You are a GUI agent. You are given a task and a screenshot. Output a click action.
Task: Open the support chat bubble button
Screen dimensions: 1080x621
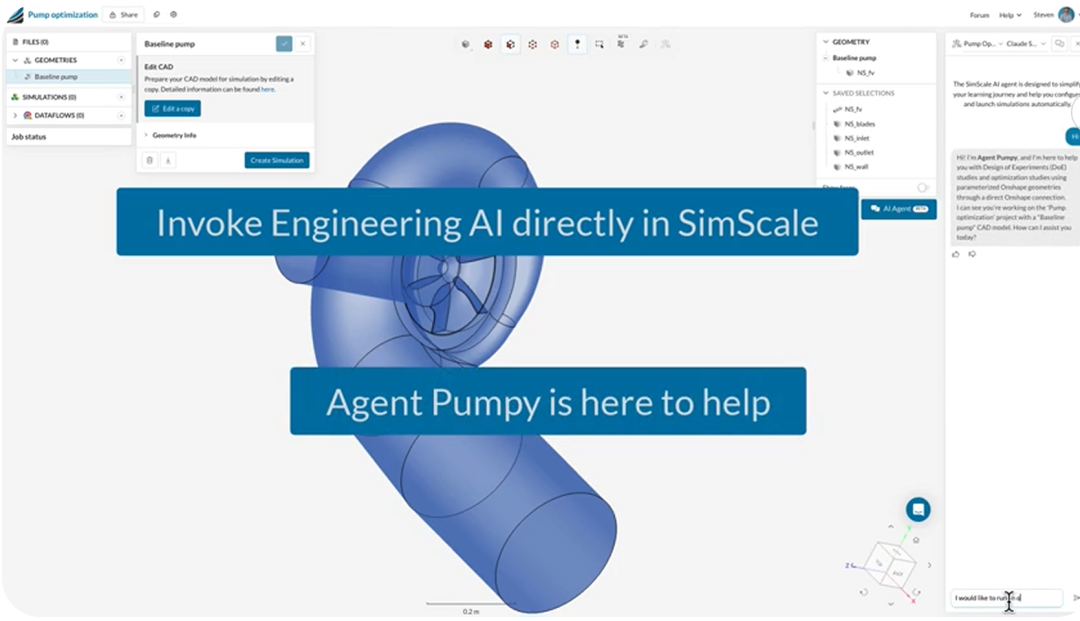pyautogui.click(x=918, y=510)
